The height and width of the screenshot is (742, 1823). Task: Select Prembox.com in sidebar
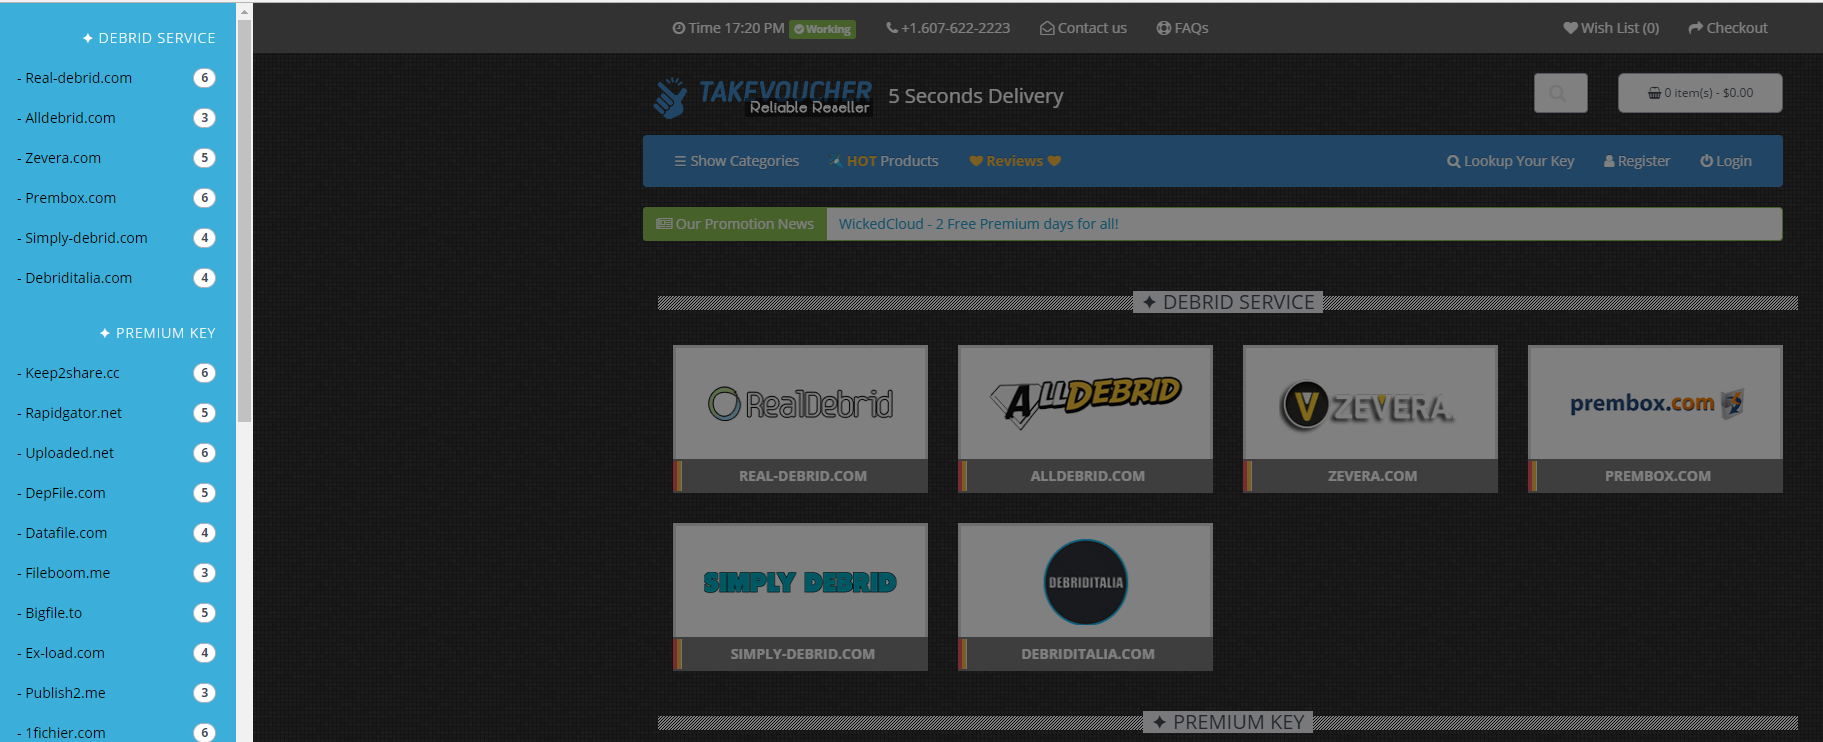(x=70, y=198)
